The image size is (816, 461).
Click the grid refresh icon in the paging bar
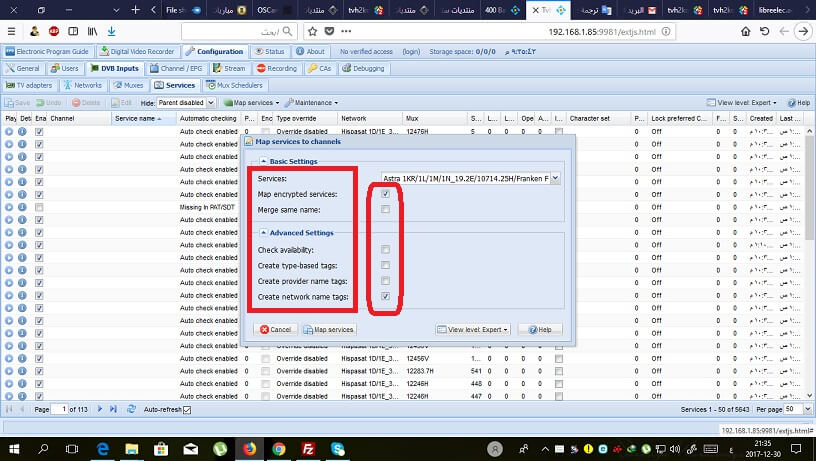pos(130,409)
